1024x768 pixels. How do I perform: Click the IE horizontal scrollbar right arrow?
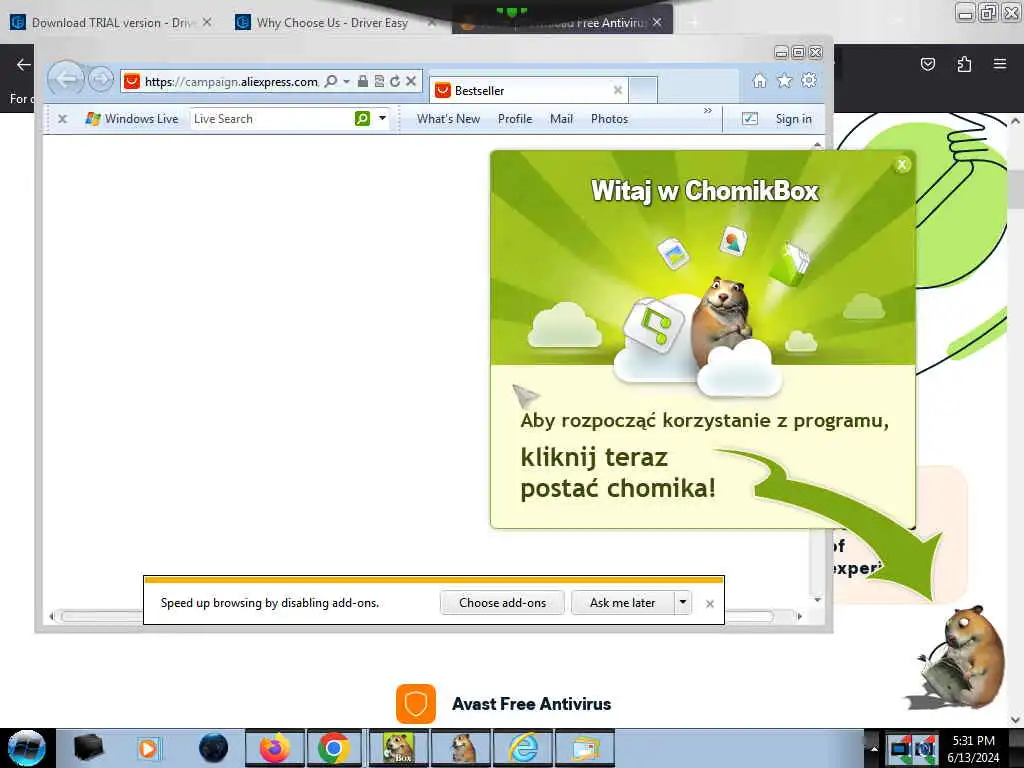click(x=799, y=616)
